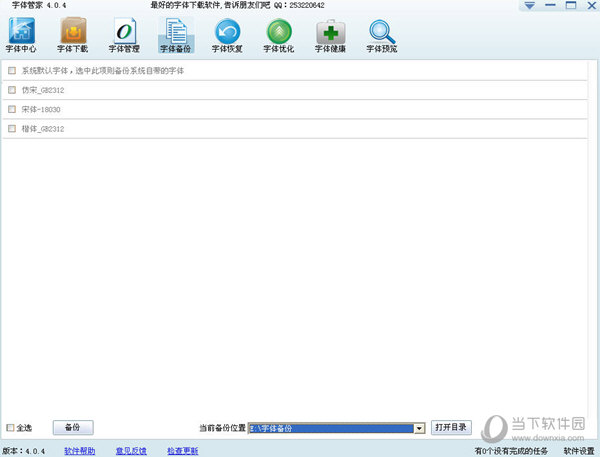Viewport: 600px width, 457px height.
Task: Click the 打开目录 button
Action: click(x=451, y=427)
